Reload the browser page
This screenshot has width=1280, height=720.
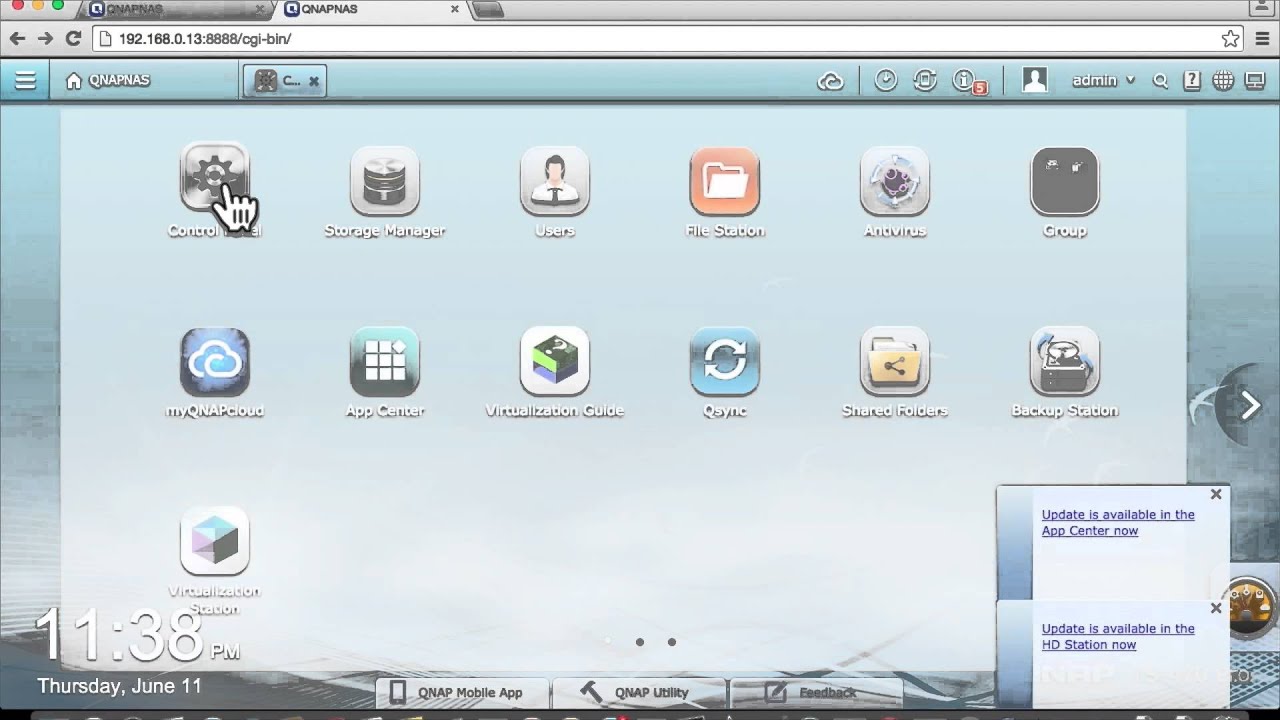pyautogui.click(x=73, y=38)
